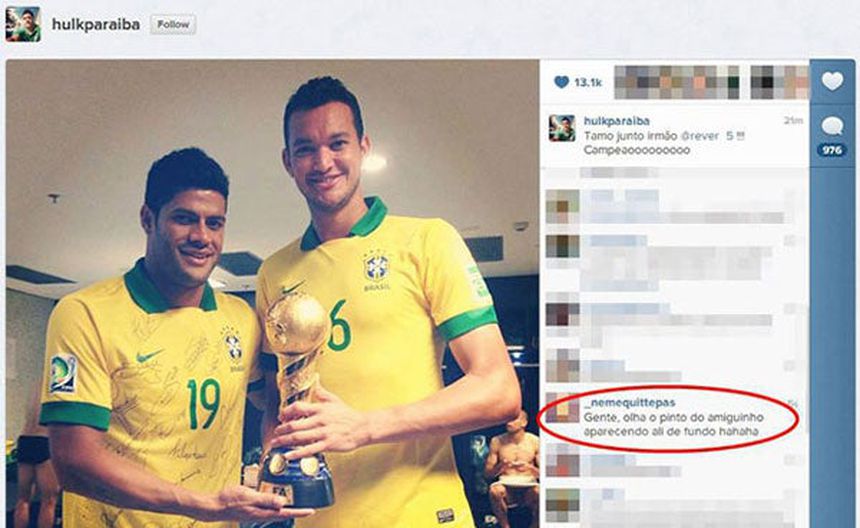Click the _nemequittepas comment text

pyautogui.click(x=674, y=425)
